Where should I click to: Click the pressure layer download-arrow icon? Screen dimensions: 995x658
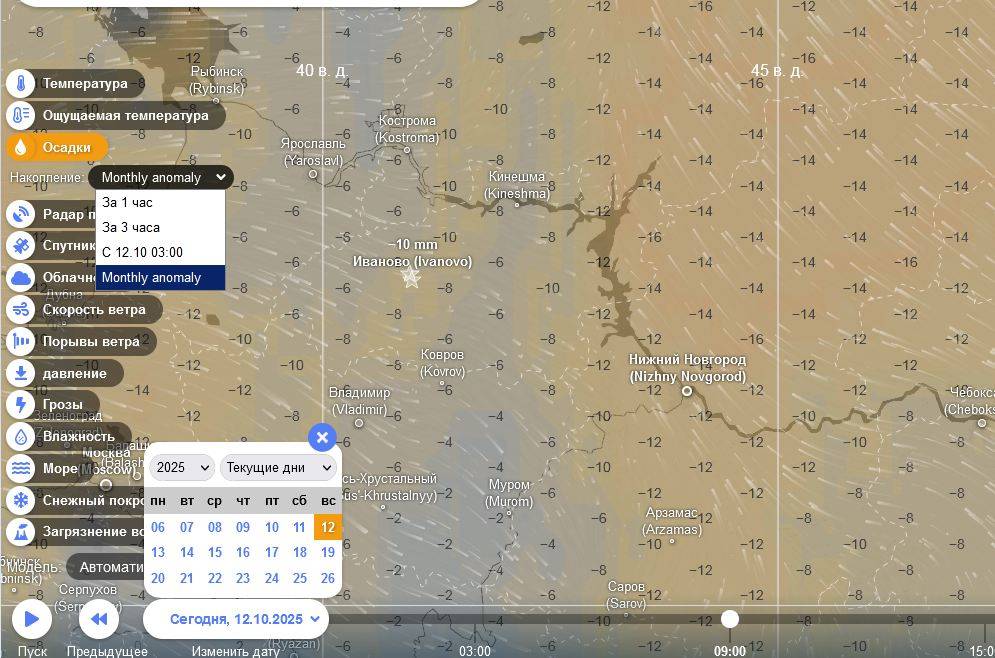pos(20,374)
